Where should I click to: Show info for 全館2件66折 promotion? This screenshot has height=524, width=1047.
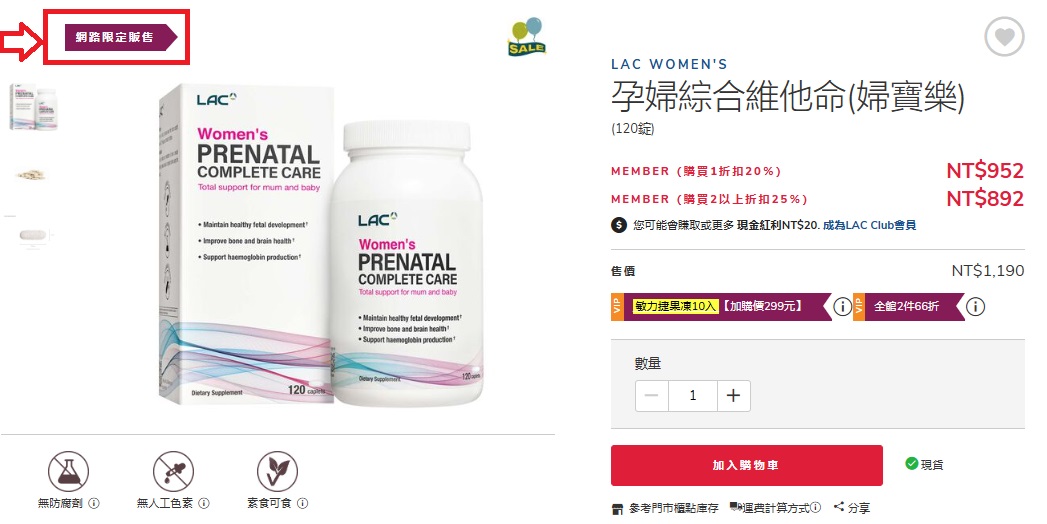coord(976,306)
